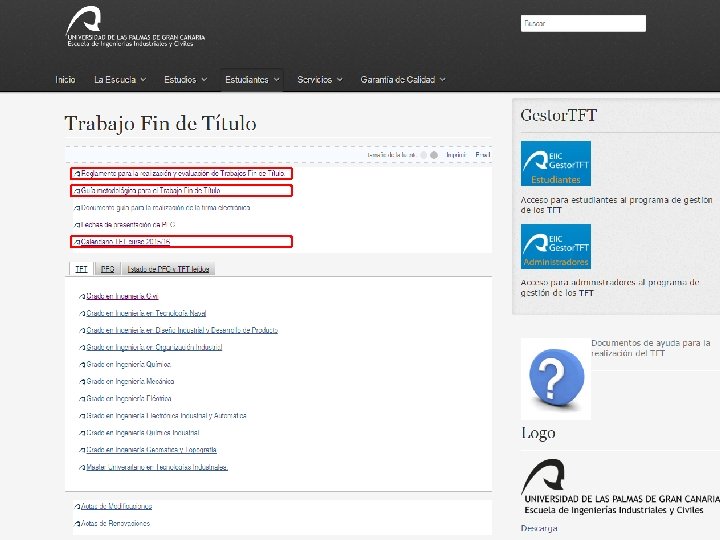This screenshot has height=540, width=720.
Task: Click the document icon beside Grado en Ingeniería Eléctrica
Action: [x=82, y=399]
